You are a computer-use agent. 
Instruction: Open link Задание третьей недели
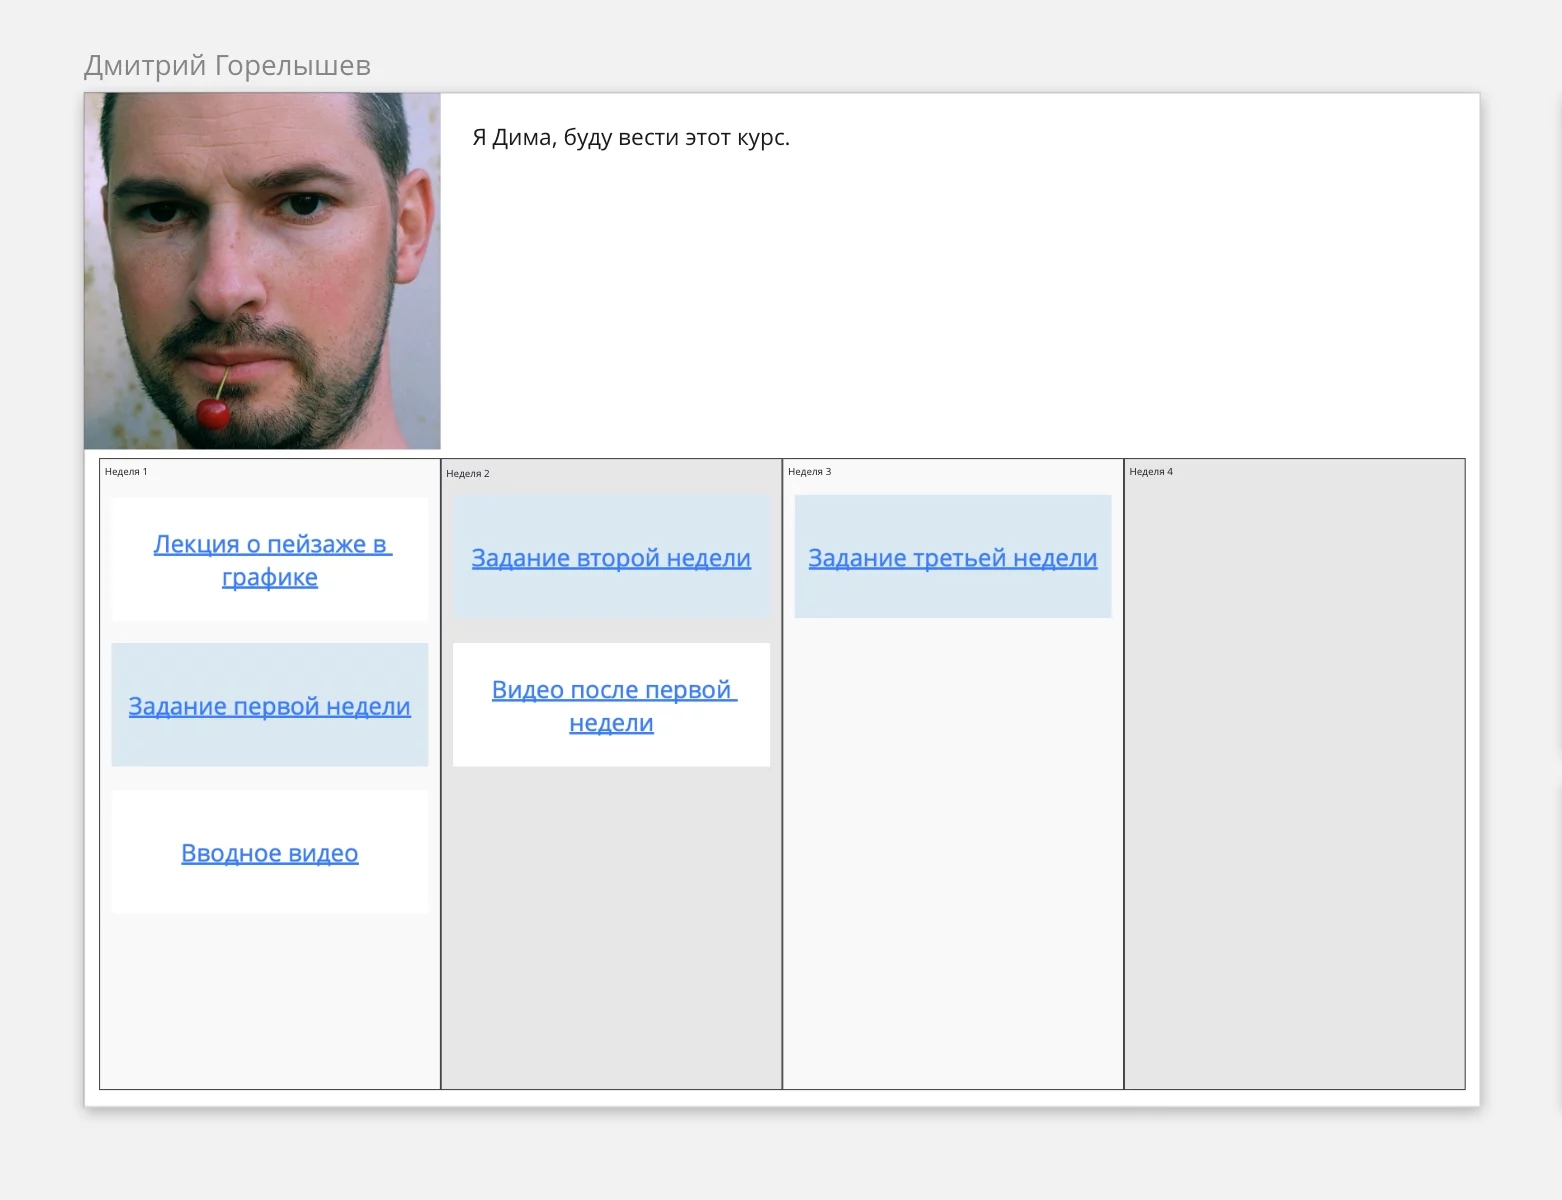[953, 558]
